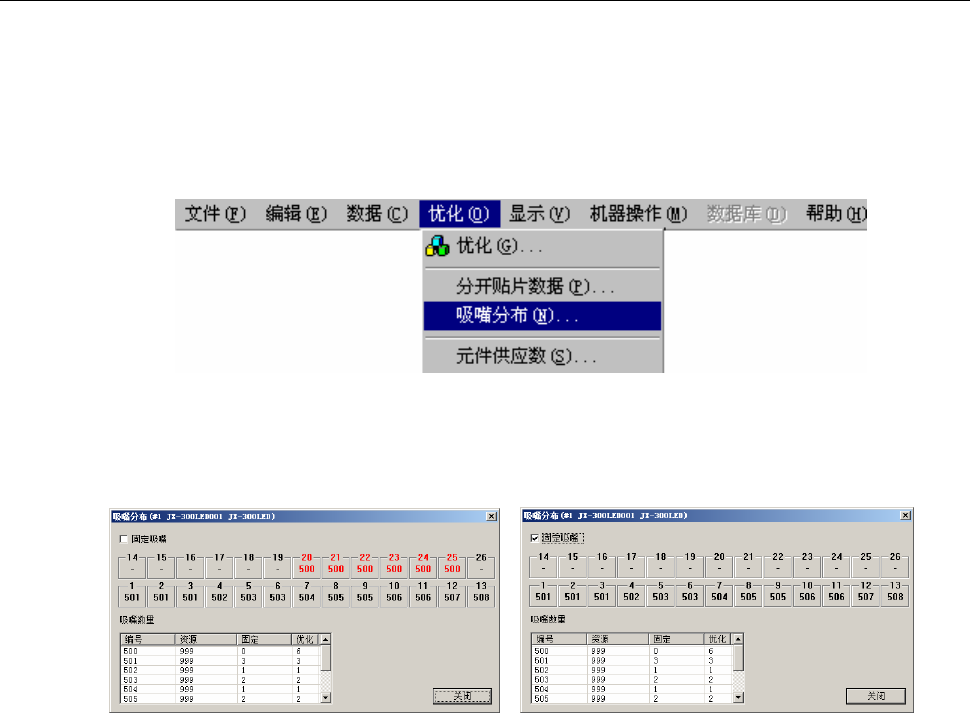Viewport: 970px width, 713px height.
Task: Click empty nozzle slot 26 in left dialog
Action: point(481,564)
